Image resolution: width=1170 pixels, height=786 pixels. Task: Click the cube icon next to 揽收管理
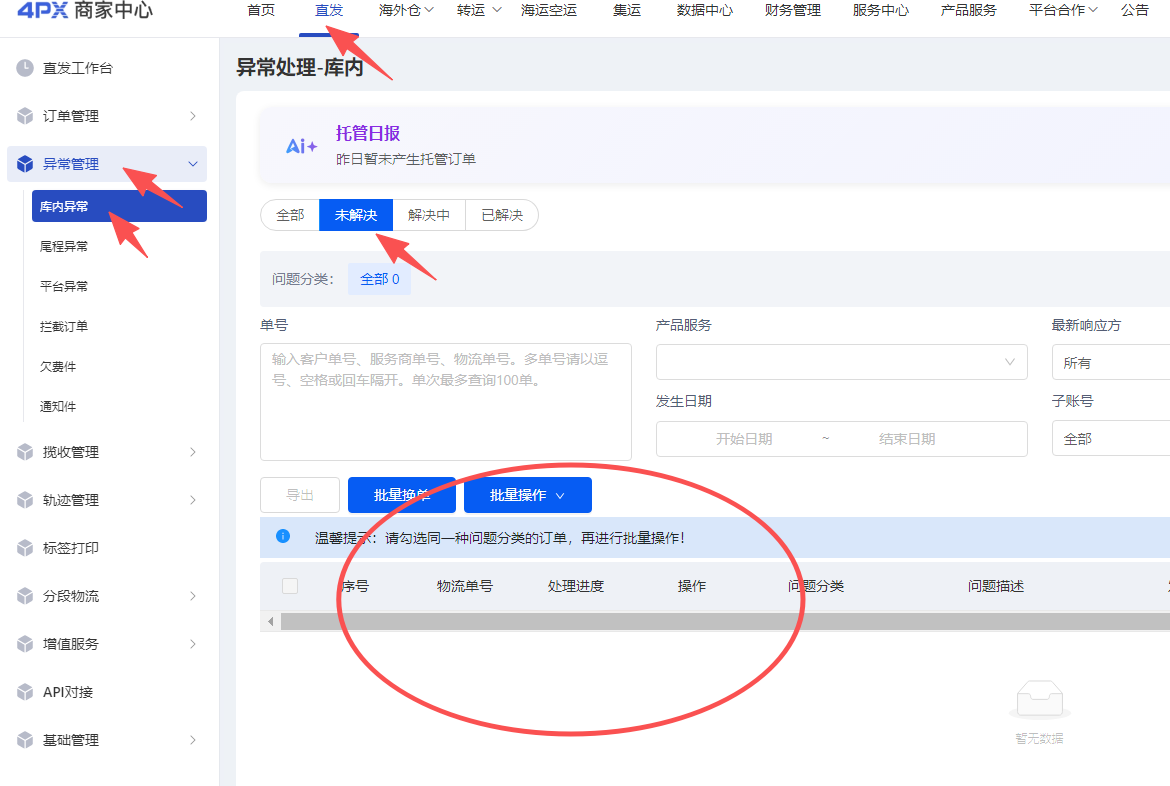click(25, 452)
